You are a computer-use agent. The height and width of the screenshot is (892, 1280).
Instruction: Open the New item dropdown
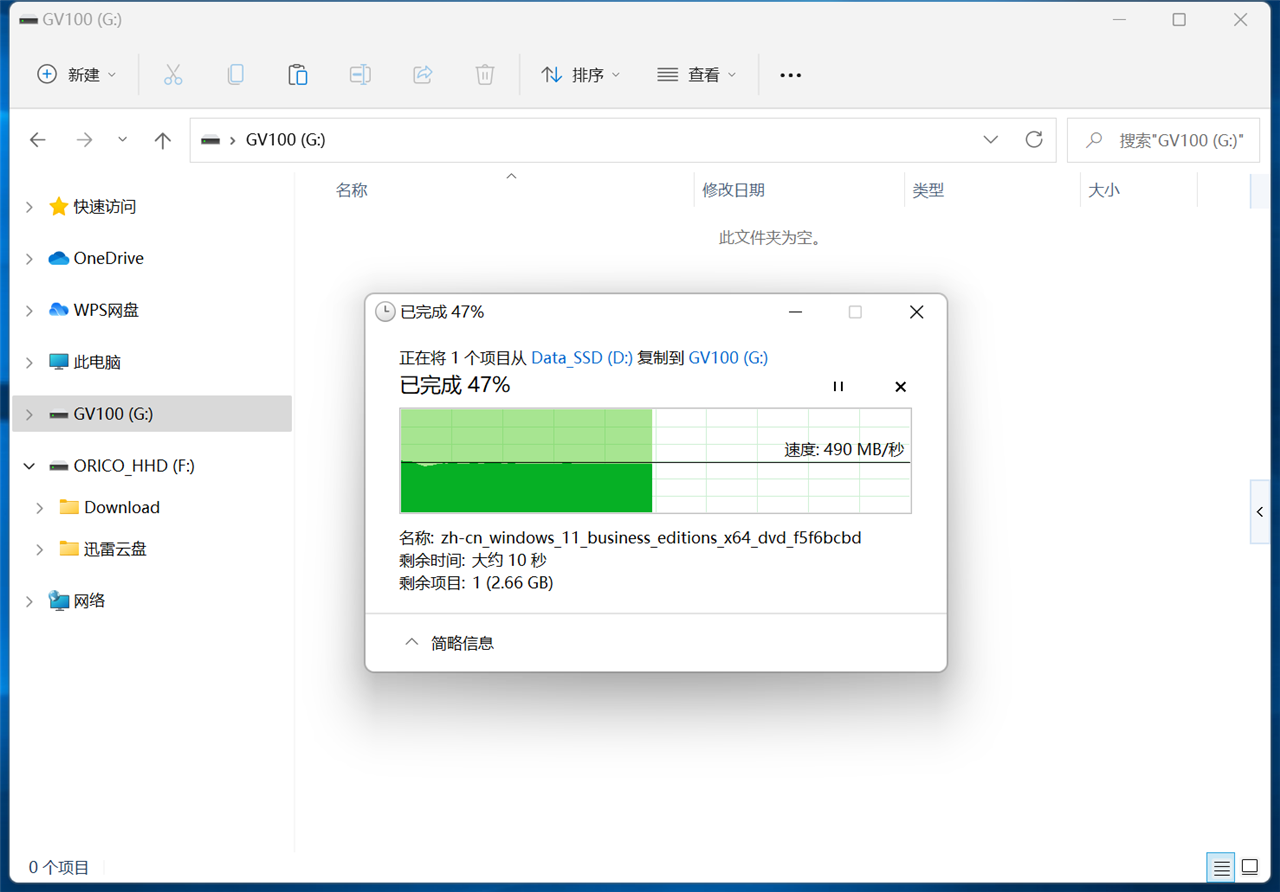point(76,75)
